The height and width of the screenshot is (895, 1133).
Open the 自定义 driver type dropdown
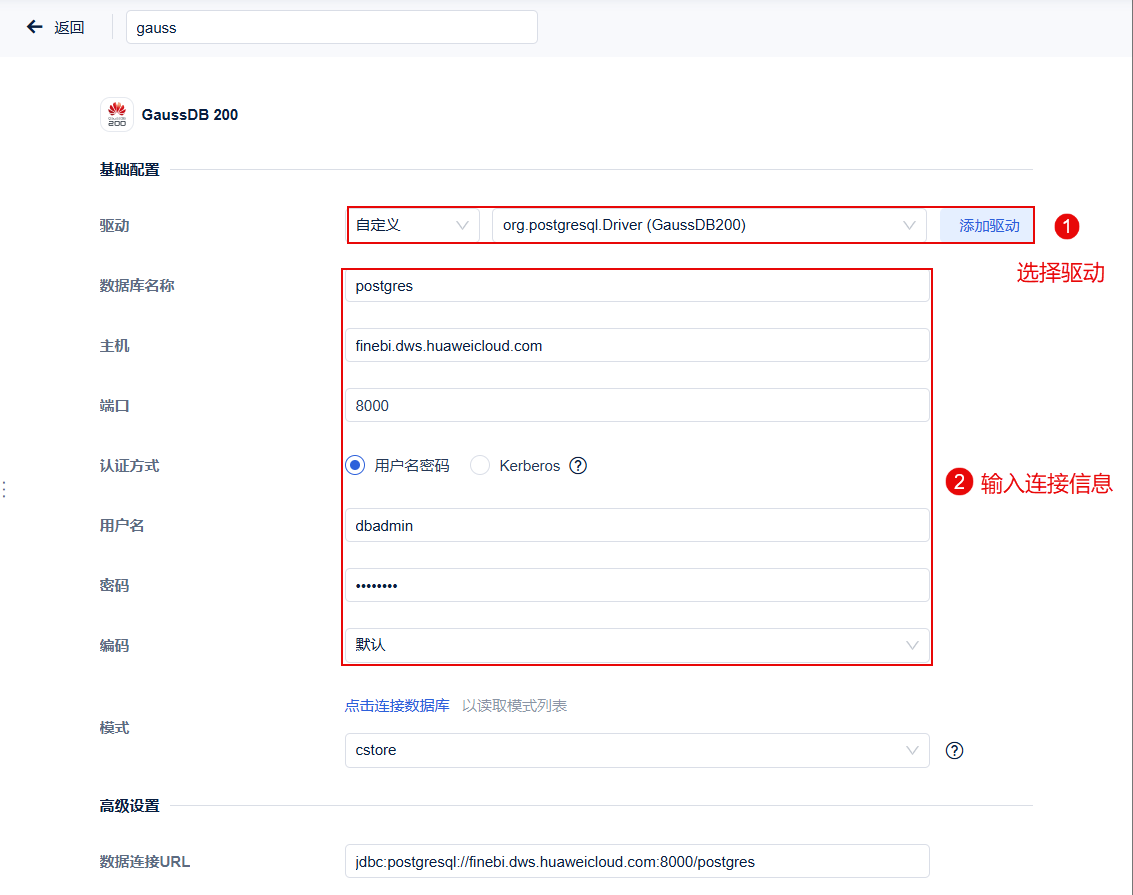413,225
